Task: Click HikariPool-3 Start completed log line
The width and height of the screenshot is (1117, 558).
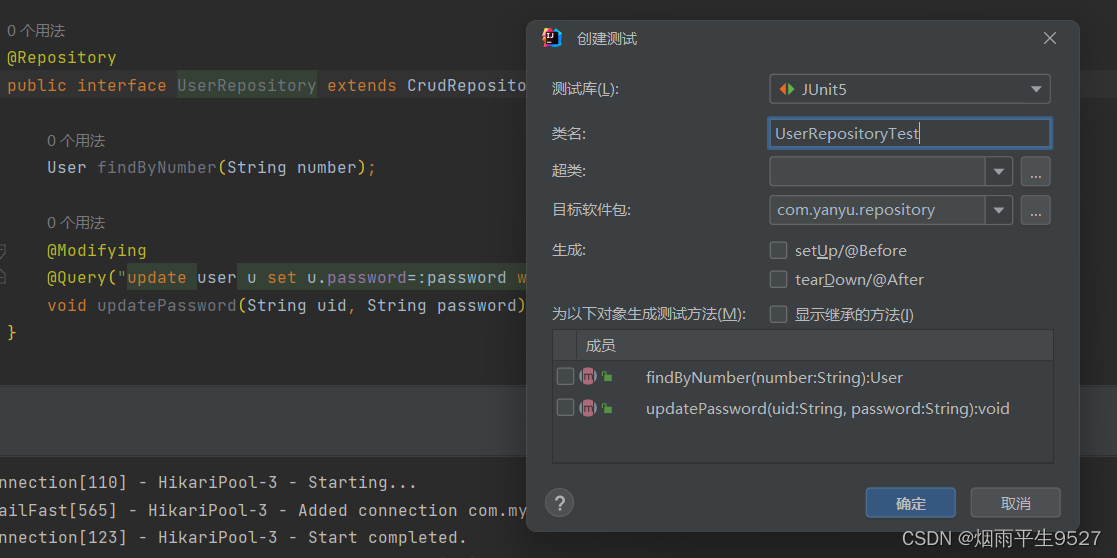Action: (233, 537)
